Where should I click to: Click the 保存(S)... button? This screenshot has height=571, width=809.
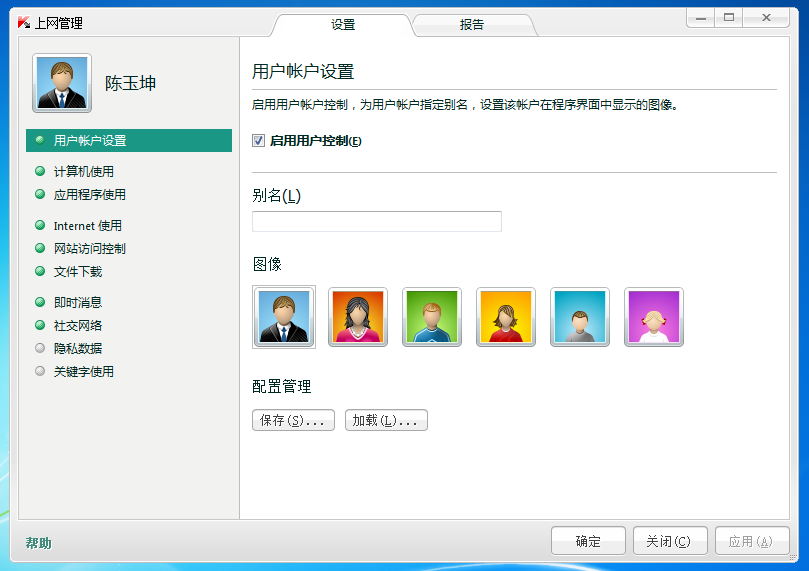pos(293,421)
